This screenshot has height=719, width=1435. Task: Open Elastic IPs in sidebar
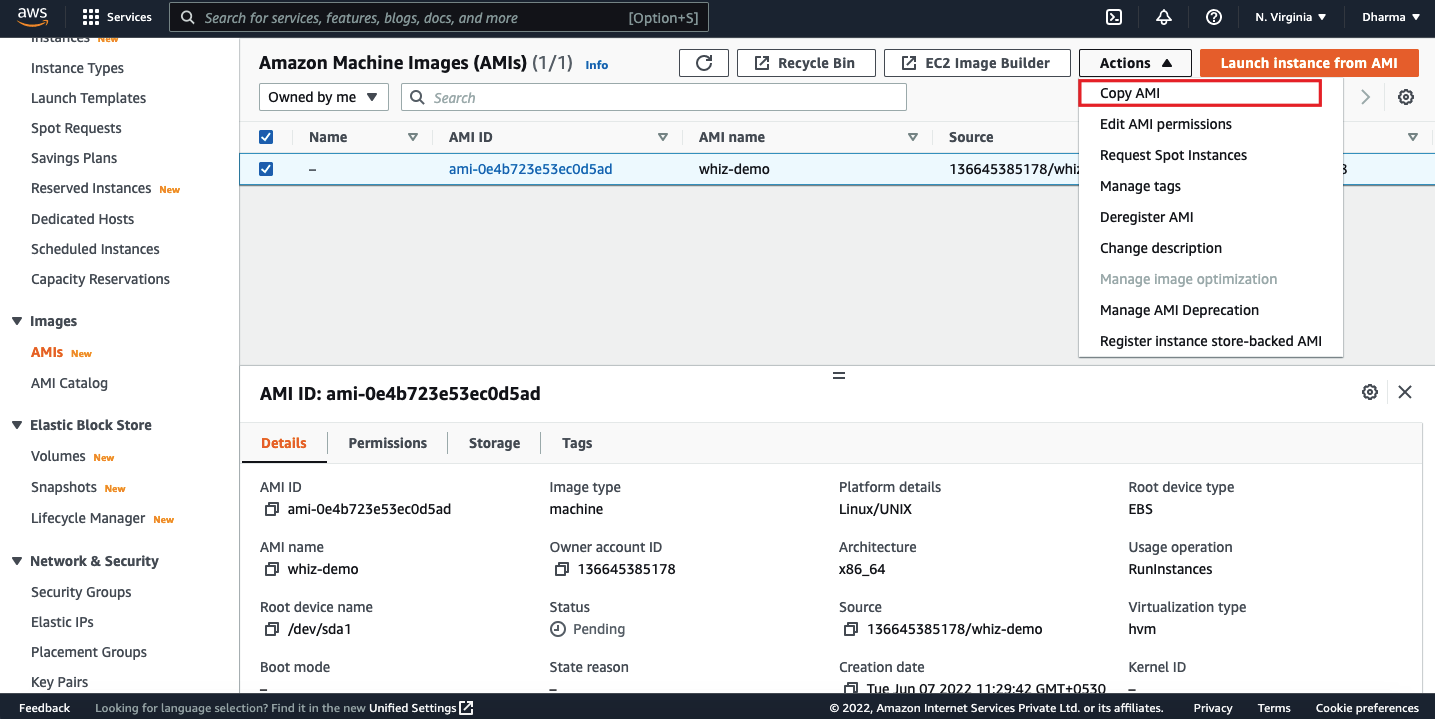(x=62, y=622)
